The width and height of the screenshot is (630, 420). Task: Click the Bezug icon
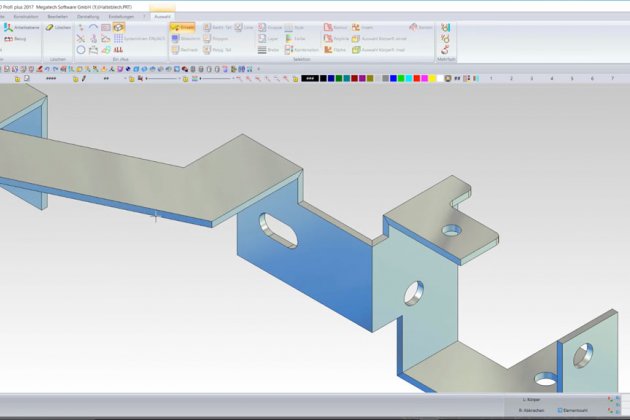[x=16, y=38]
